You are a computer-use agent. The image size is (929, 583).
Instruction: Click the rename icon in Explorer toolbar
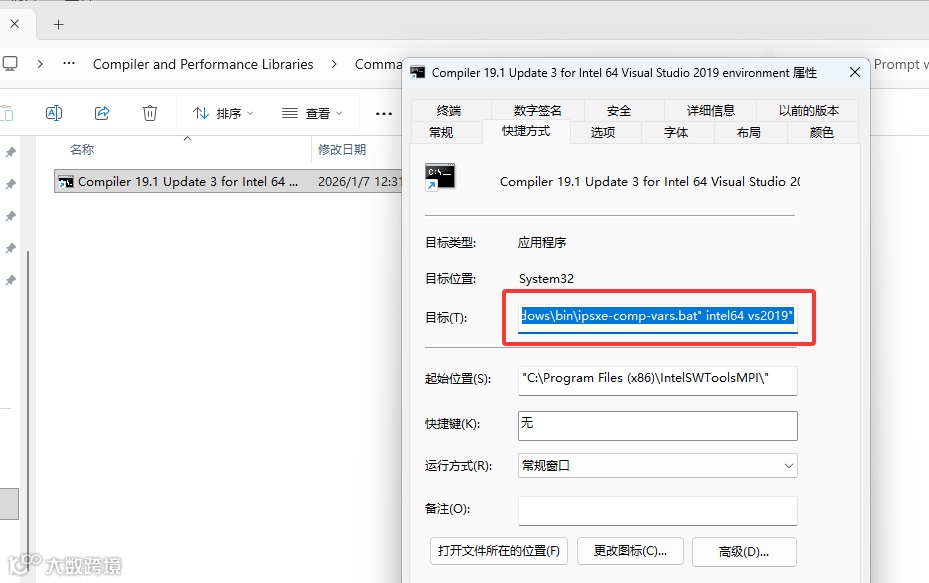[54, 113]
